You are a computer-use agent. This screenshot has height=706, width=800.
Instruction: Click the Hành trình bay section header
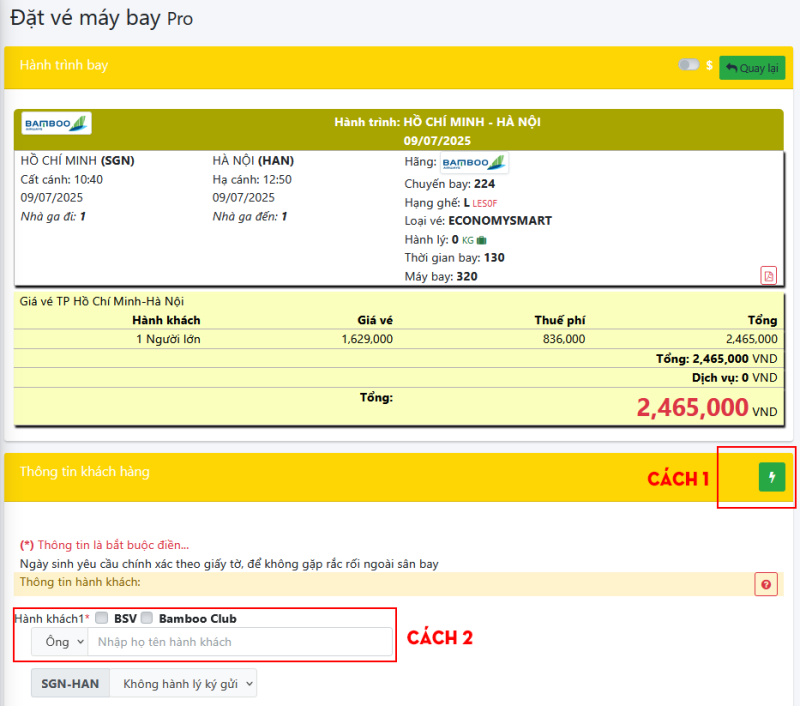pyautogui.click(x=64, y=66)
